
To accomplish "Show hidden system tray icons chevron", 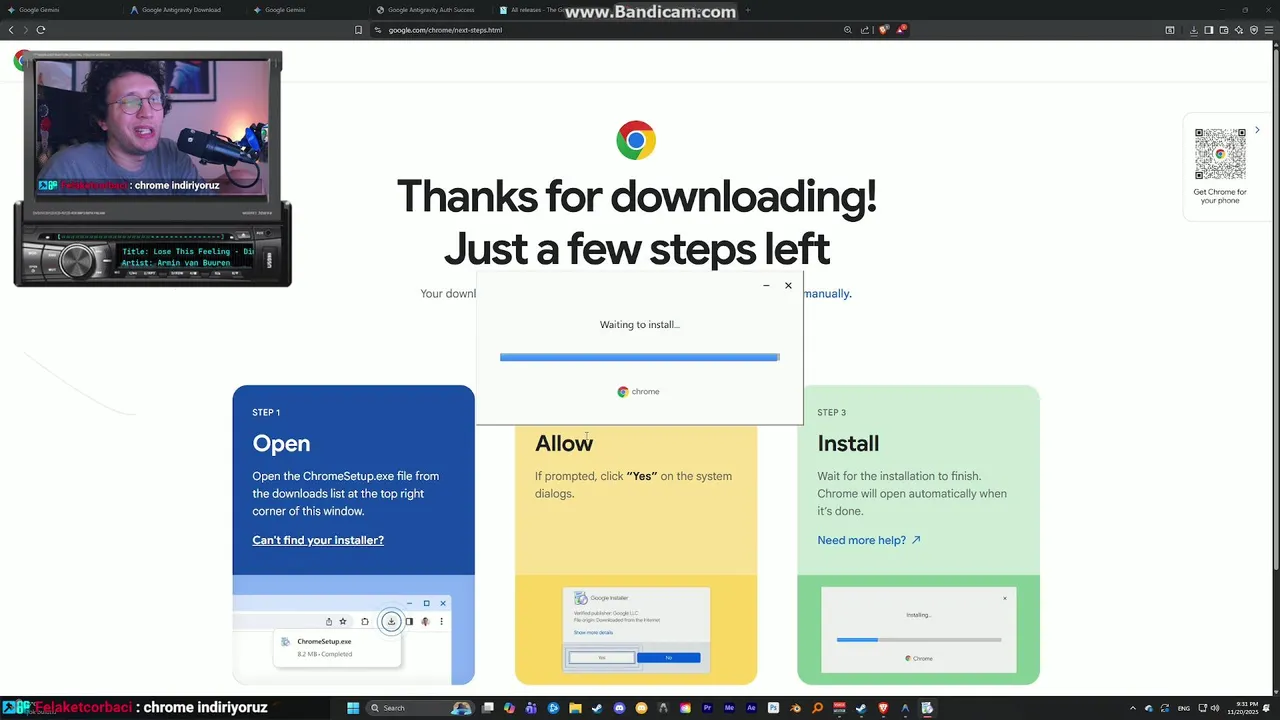I will pos(1133,708).
